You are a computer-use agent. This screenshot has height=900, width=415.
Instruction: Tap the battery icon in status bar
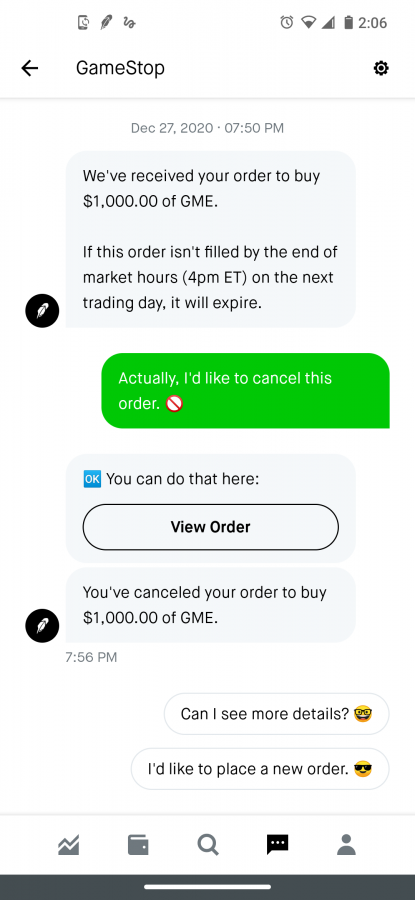(348, 23)
